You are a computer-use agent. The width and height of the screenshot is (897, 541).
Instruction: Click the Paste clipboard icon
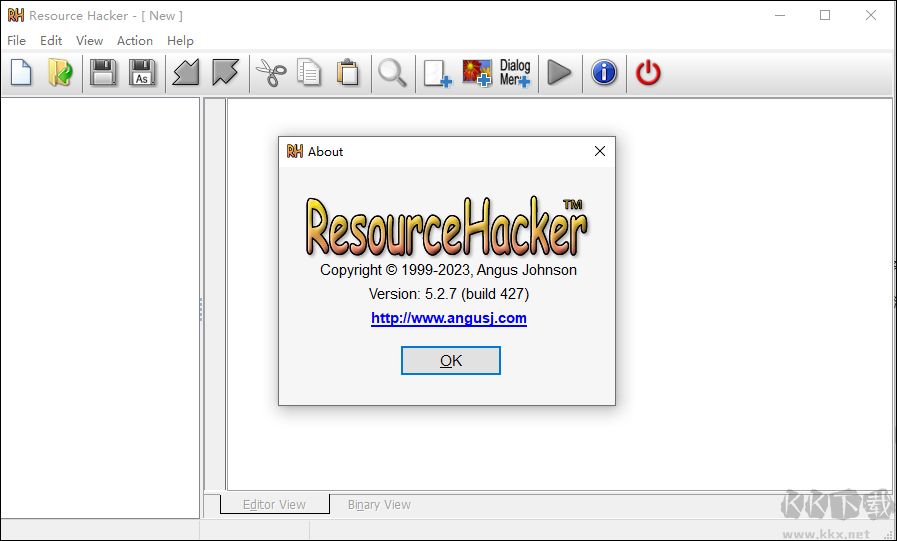[x=348, y=73]
